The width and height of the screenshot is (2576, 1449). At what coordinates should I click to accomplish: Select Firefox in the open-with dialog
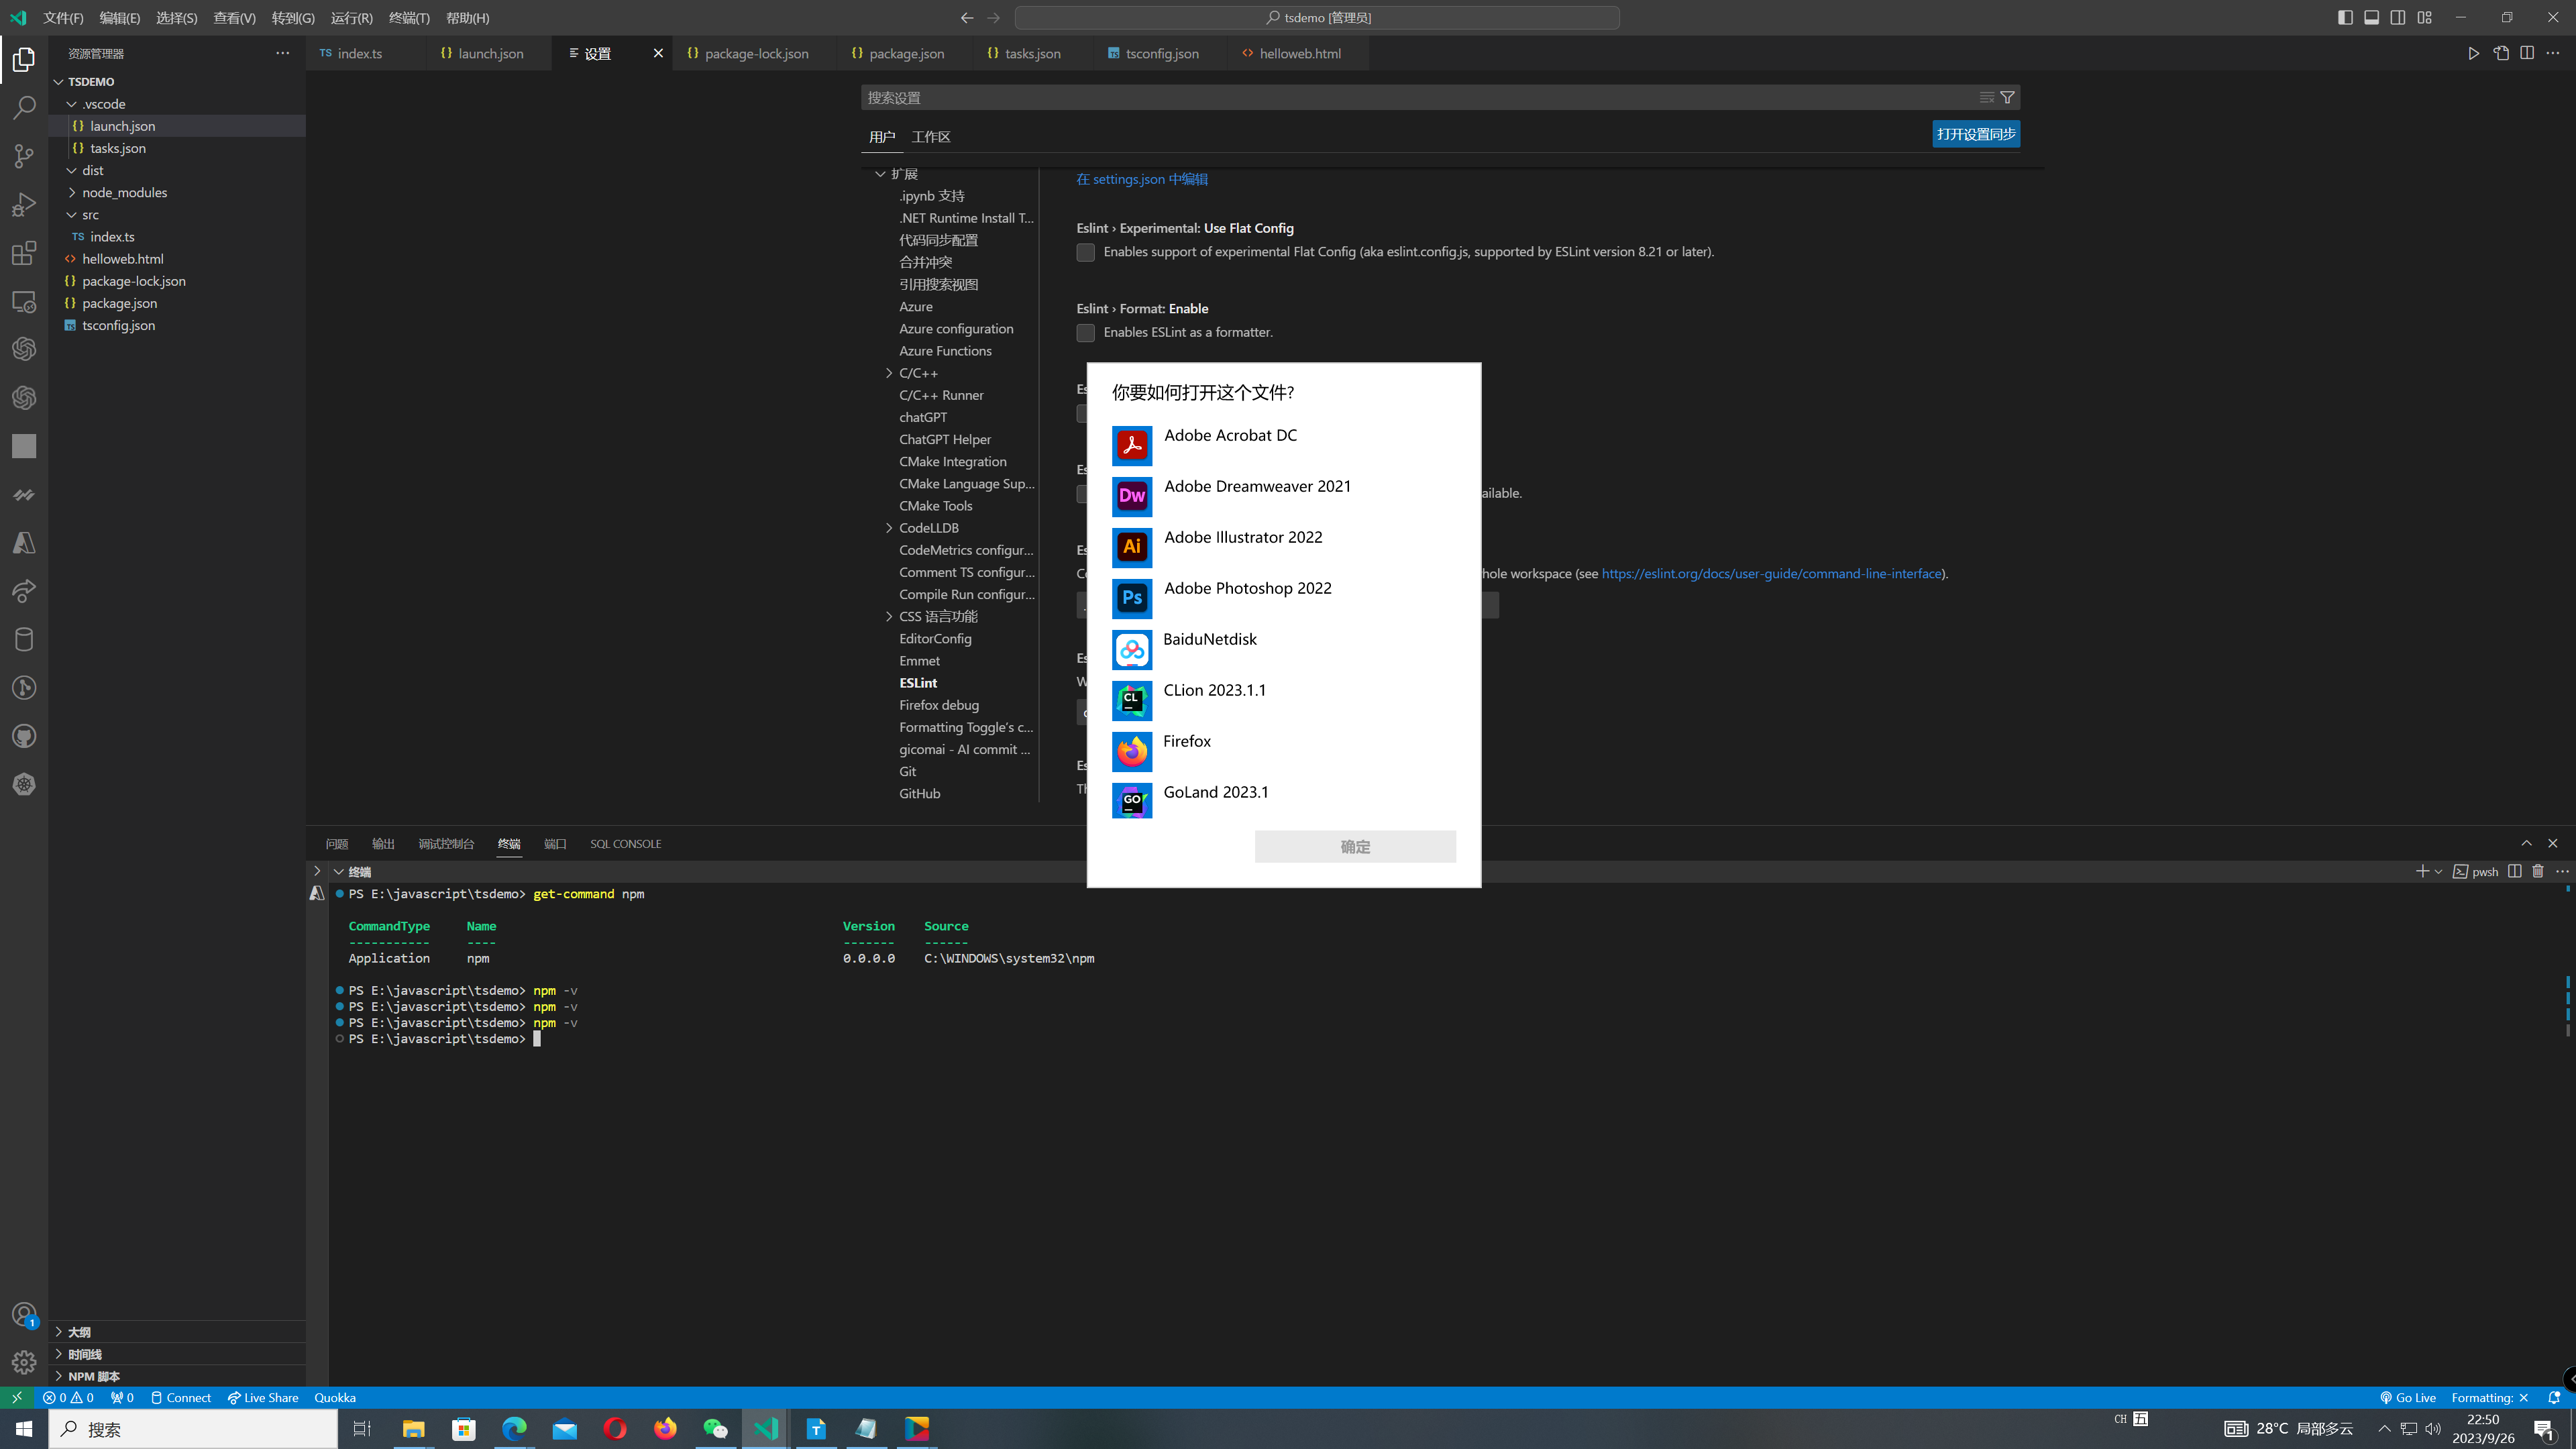point(1186,742)
